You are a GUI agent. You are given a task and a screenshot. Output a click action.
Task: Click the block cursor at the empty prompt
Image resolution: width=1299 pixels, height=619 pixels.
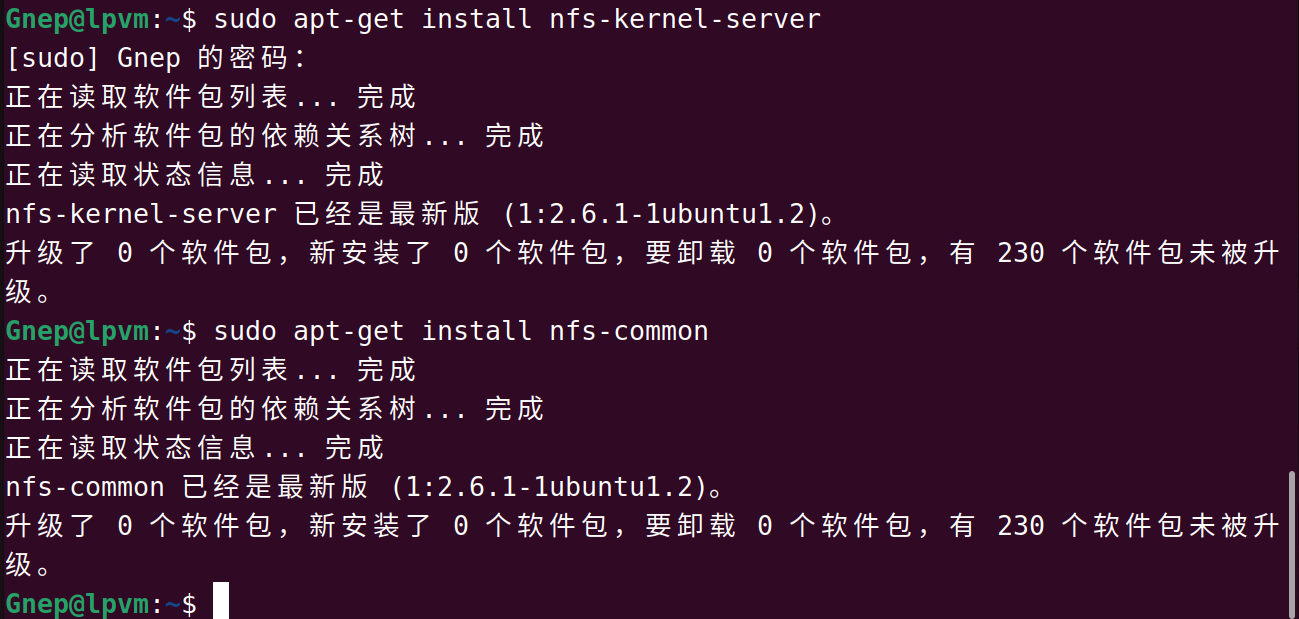[221, 602]
